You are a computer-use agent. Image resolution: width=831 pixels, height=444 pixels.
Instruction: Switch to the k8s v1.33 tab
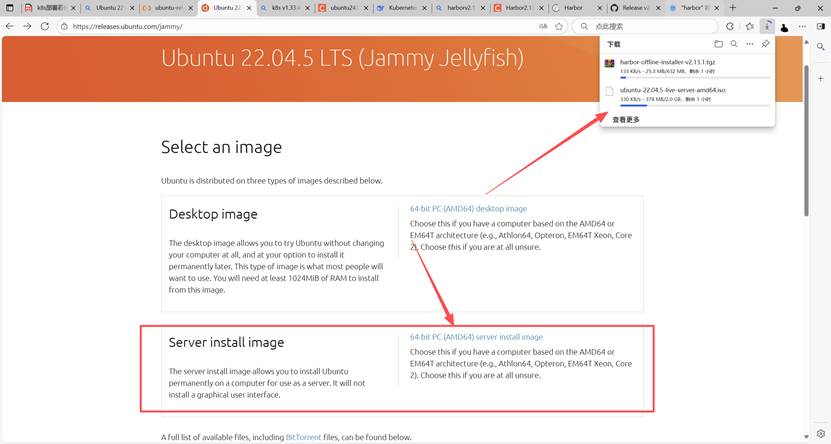click(286, 8)
